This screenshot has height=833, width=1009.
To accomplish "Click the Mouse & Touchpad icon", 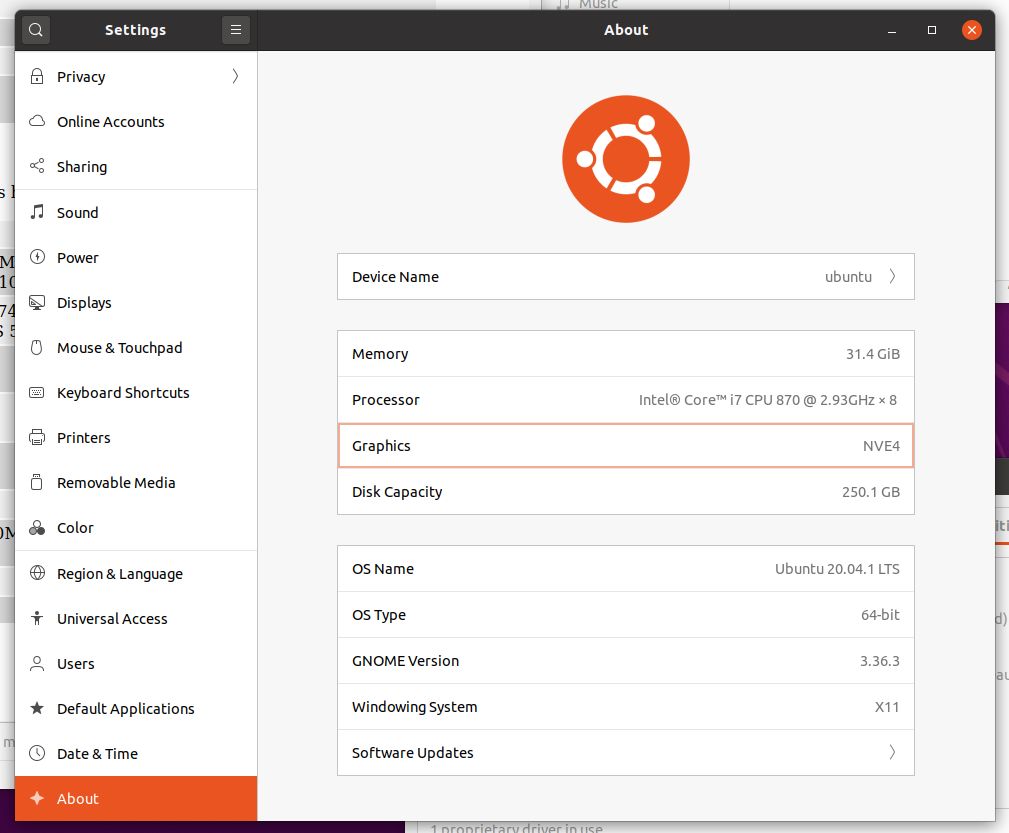I will coord(37,348).
